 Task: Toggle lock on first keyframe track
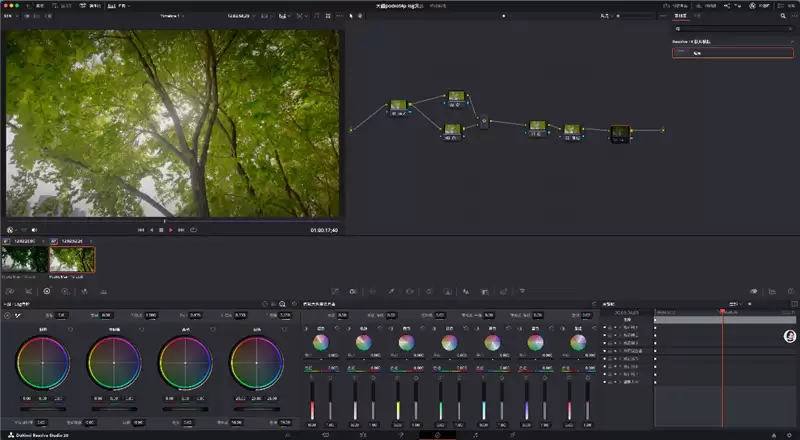coord(610,327)
